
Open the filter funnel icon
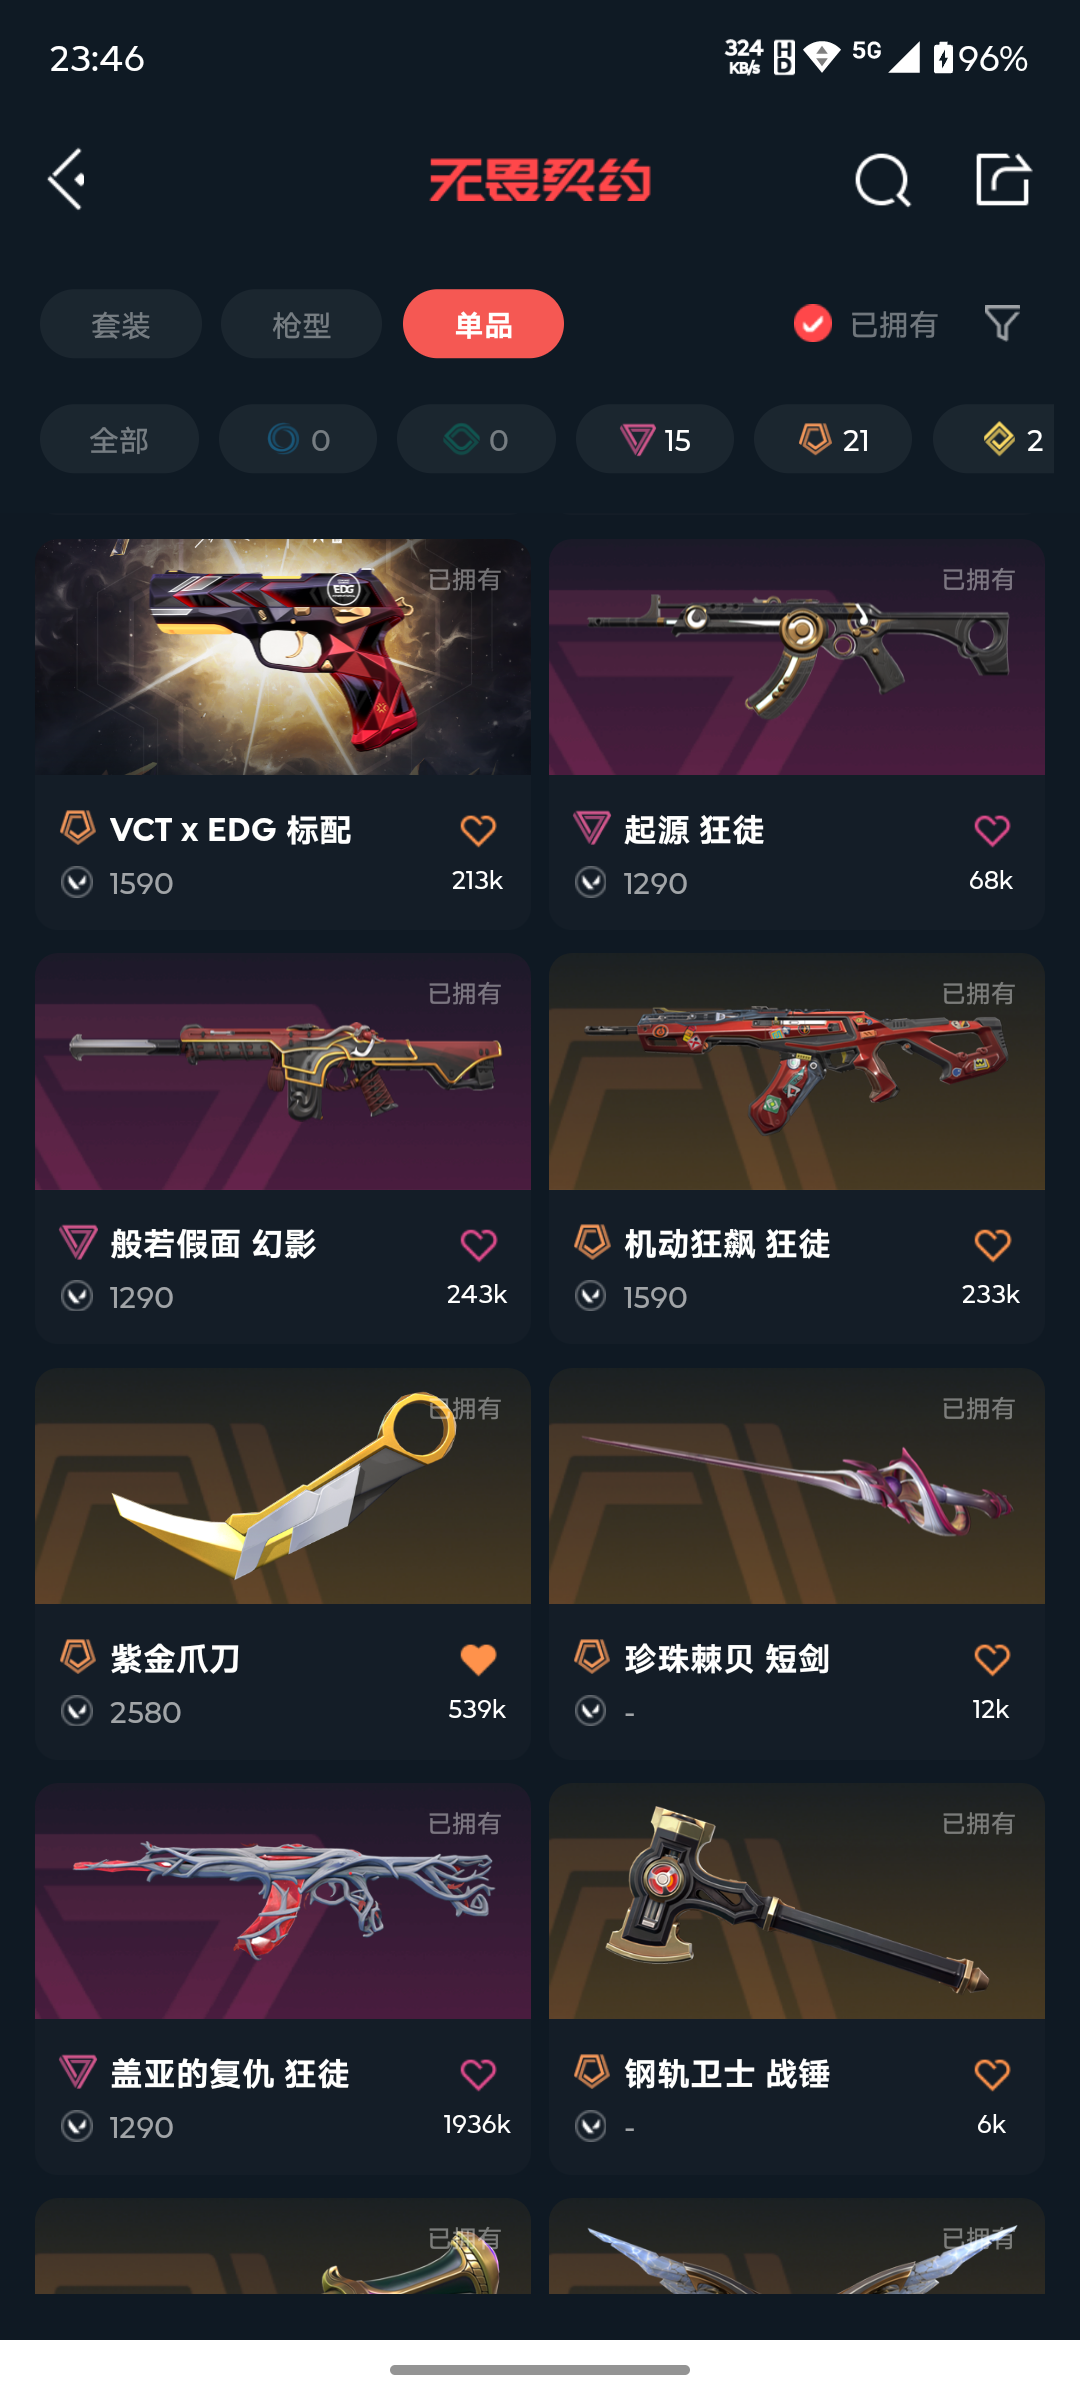tap(1002, 323)
